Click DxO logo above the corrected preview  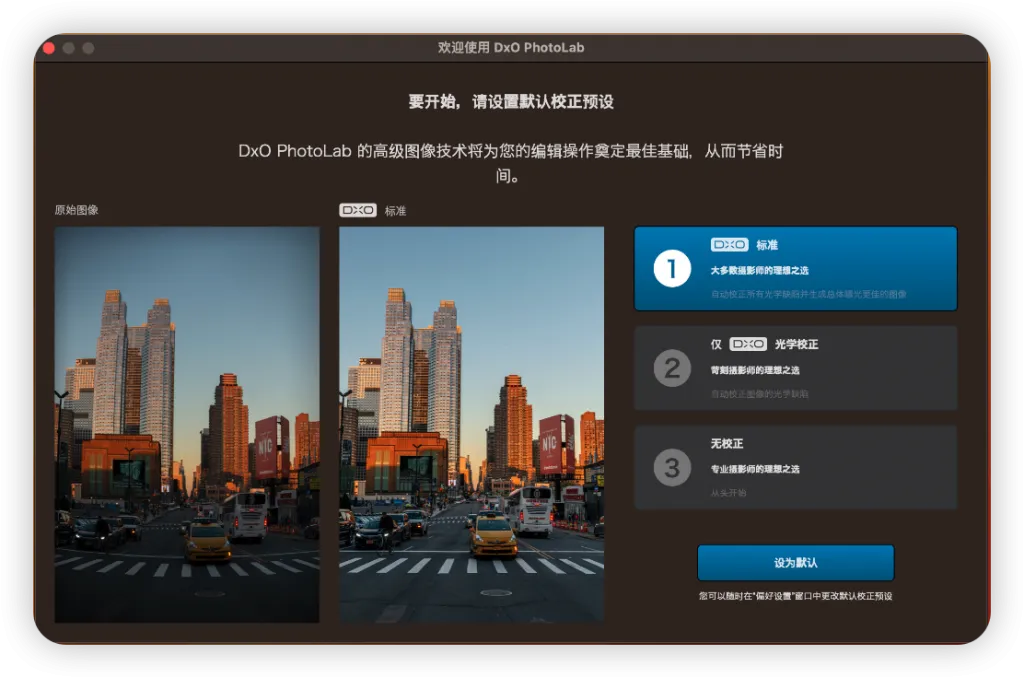tap(358, 210)
